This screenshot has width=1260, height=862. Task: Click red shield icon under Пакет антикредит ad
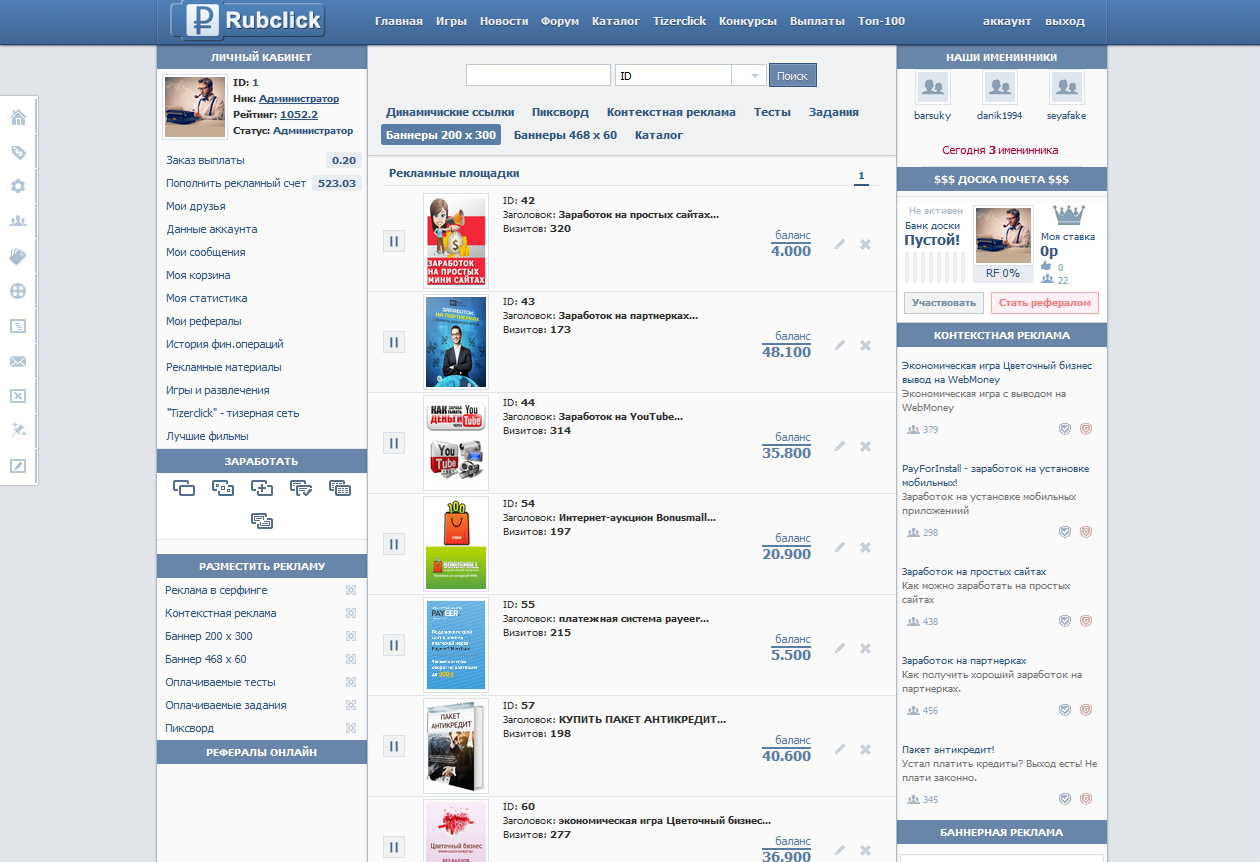pos(1086,799)
